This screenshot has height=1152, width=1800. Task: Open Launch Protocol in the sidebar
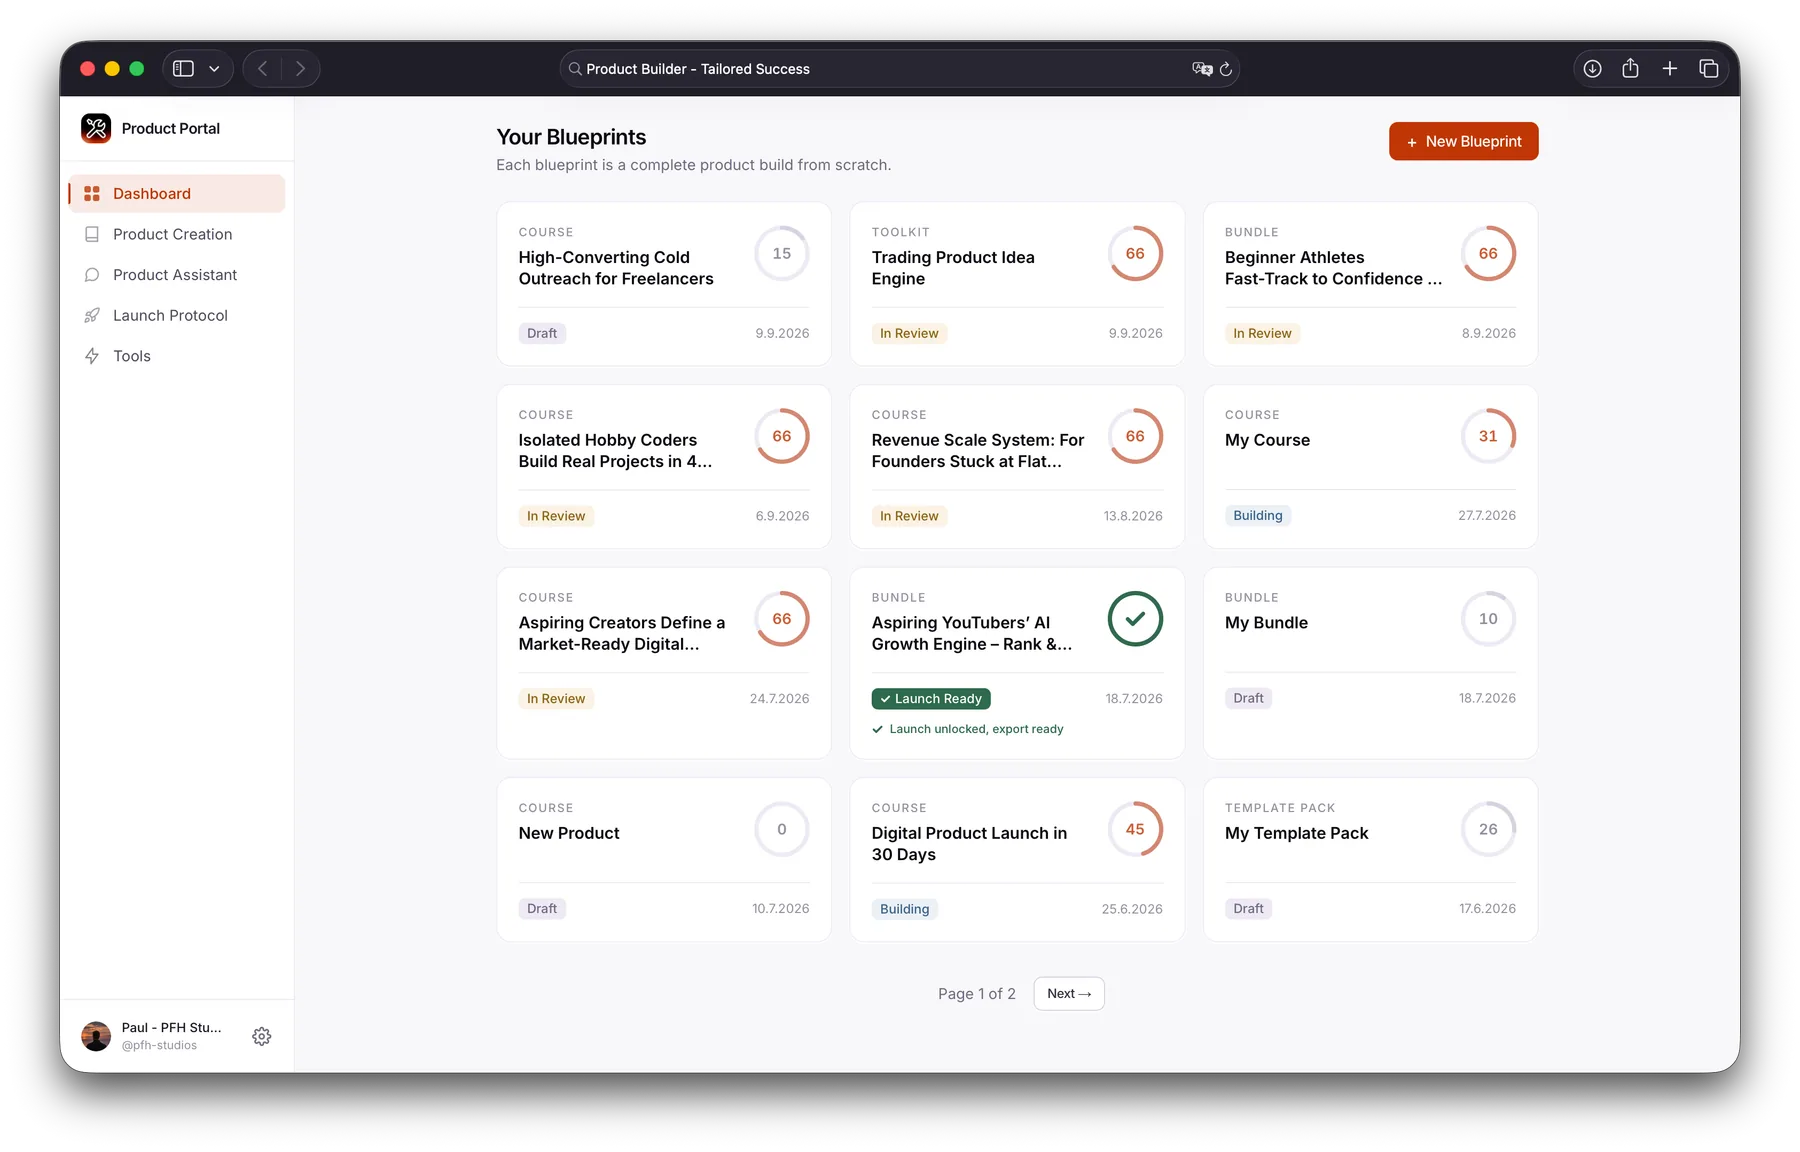pyautogui.click(x=177, y=315)
